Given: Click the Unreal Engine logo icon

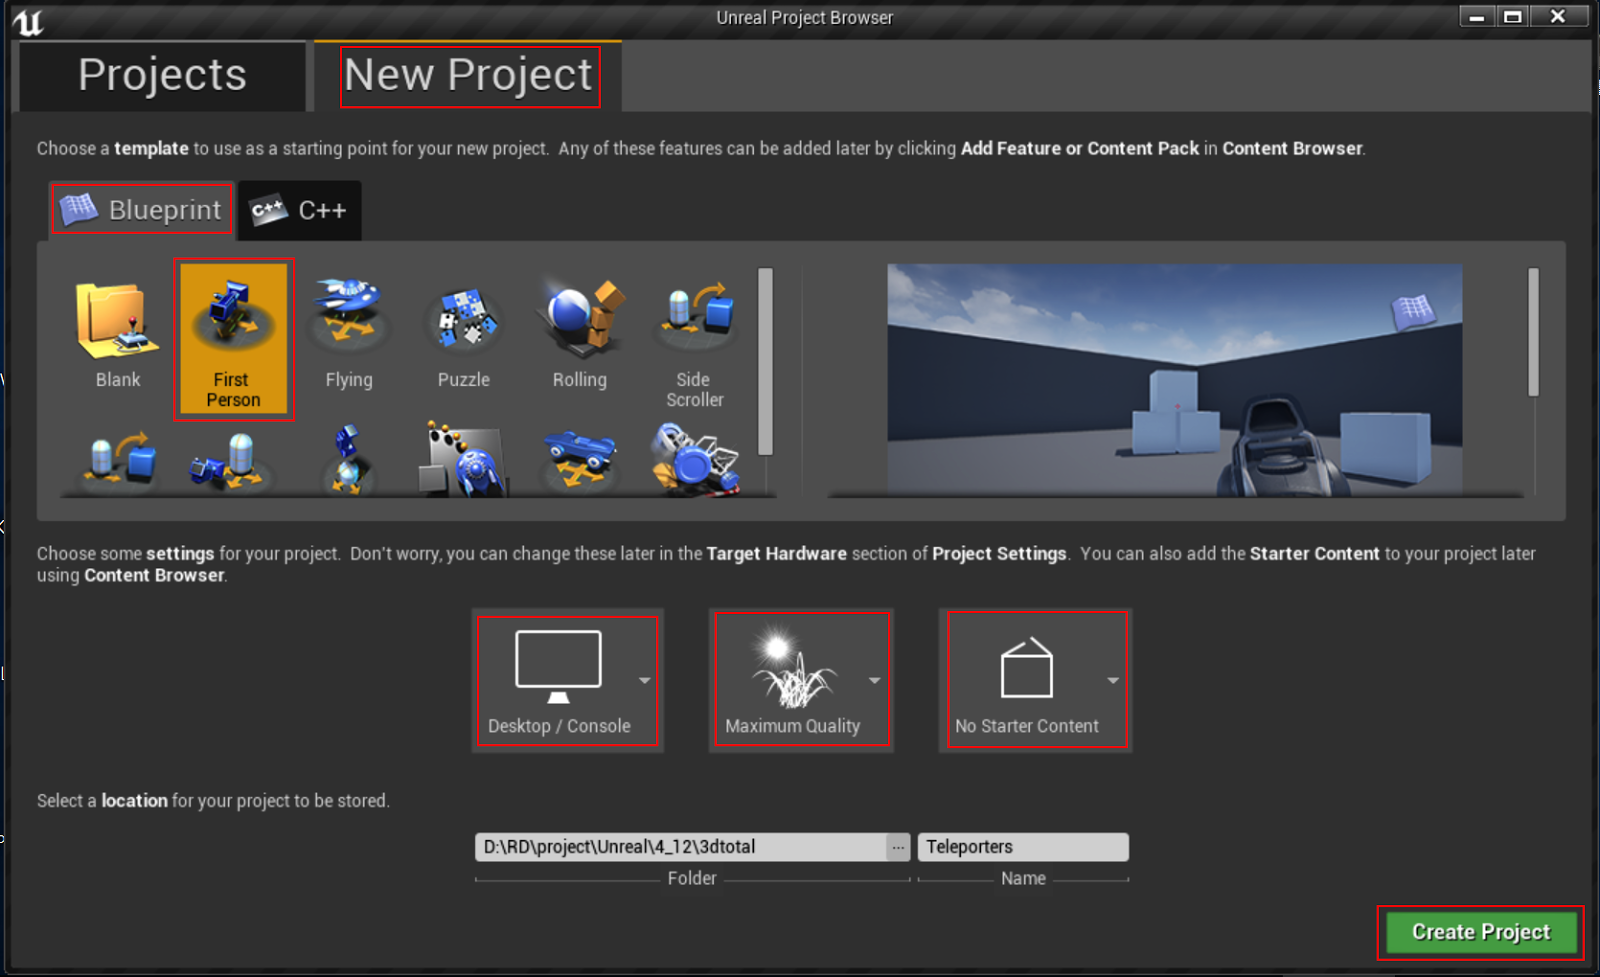Looking at the screenshot, I should coord(29,21).
